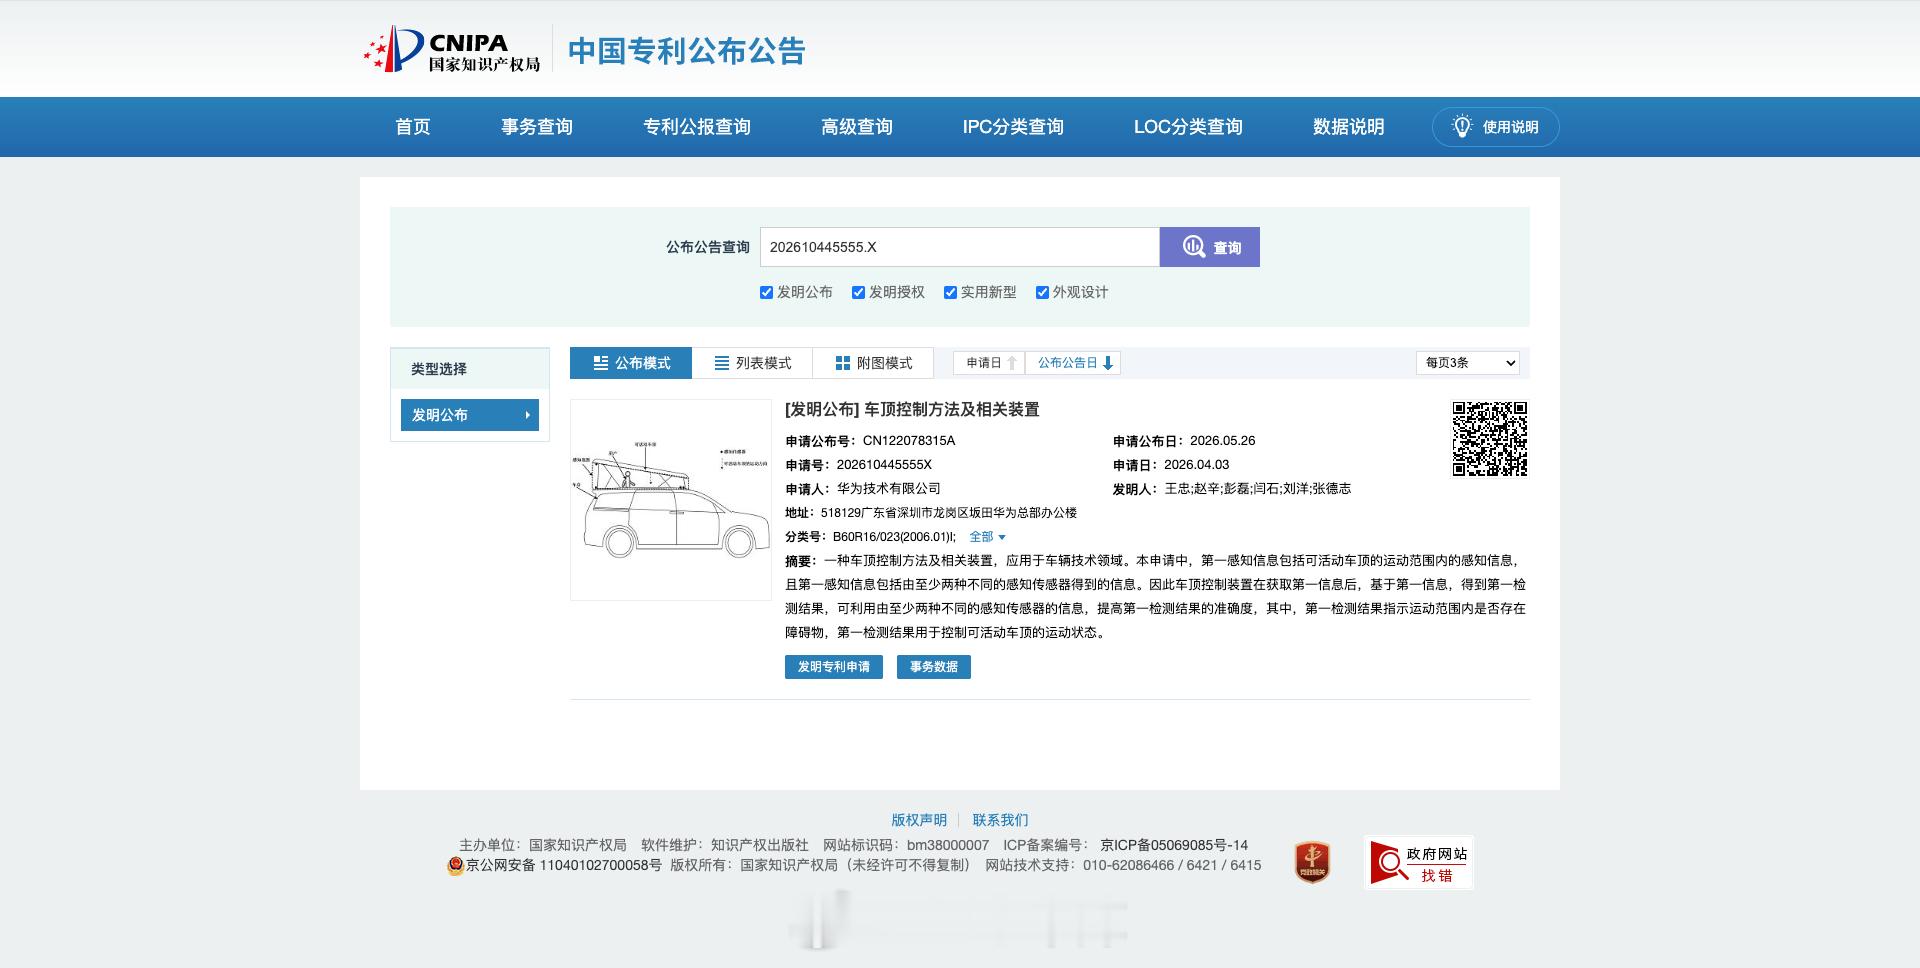Sort results by 申请日

click(989, 363)
